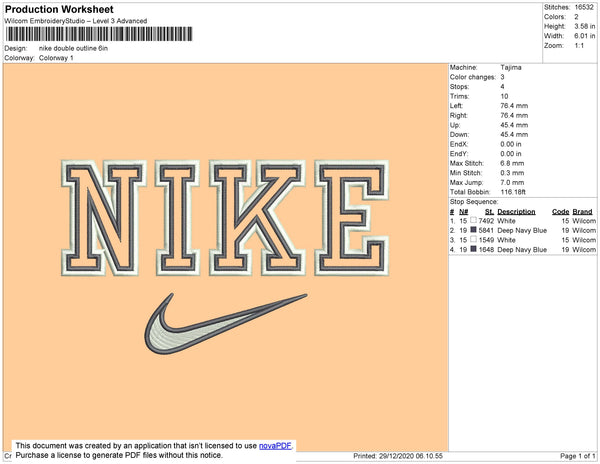Select stop 4 description 'Deep Navy Blue'
The image size is (600, 464).
tap(522, 249)
